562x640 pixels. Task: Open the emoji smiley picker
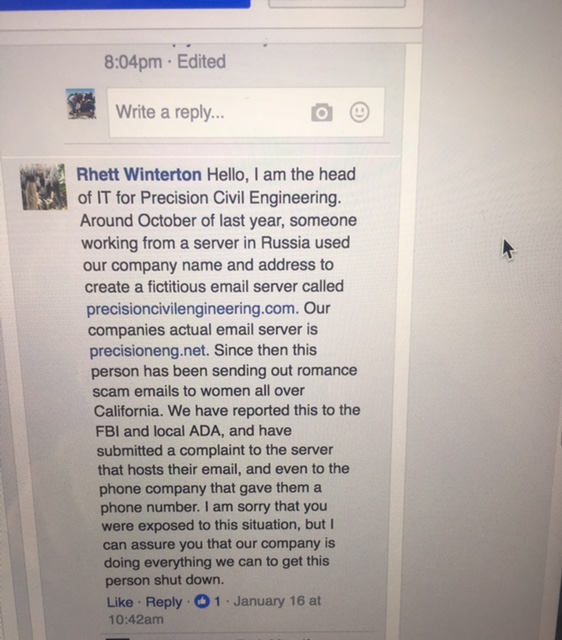(360, 112)
